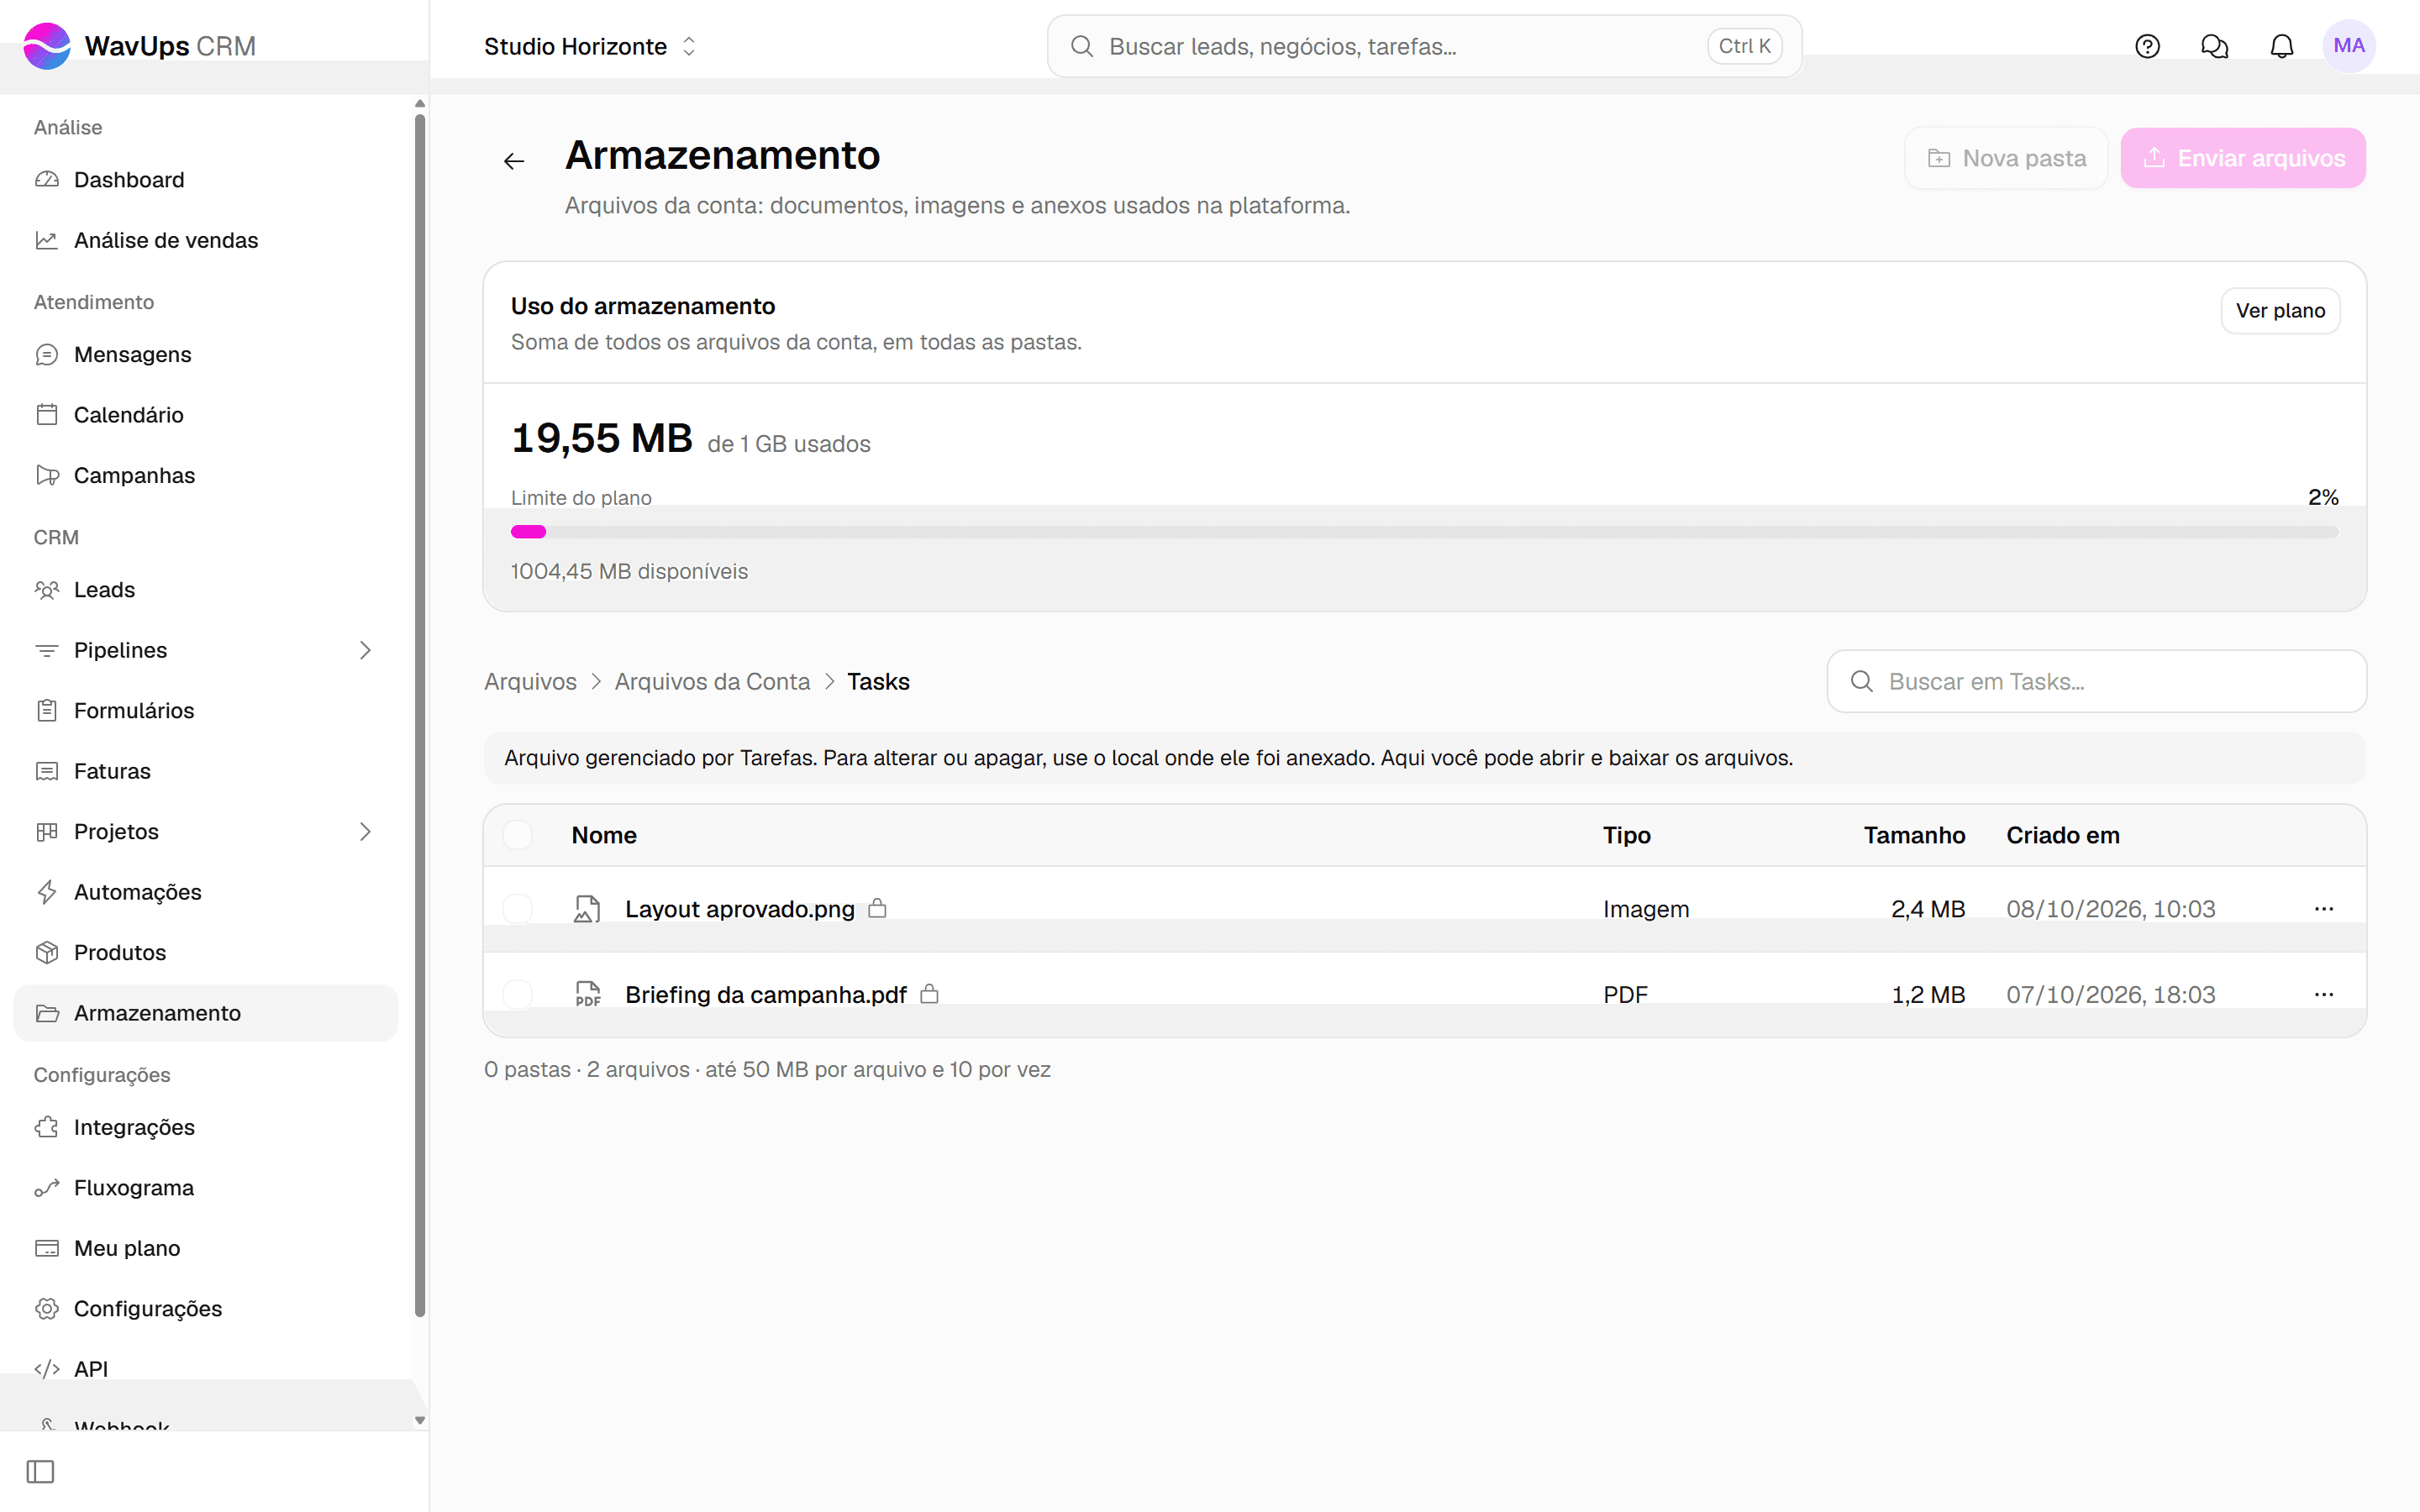This screenshot has height=1512, width=2420.
Task: Focus the global Buscar leads search bar
Action: coord(1424,46)
